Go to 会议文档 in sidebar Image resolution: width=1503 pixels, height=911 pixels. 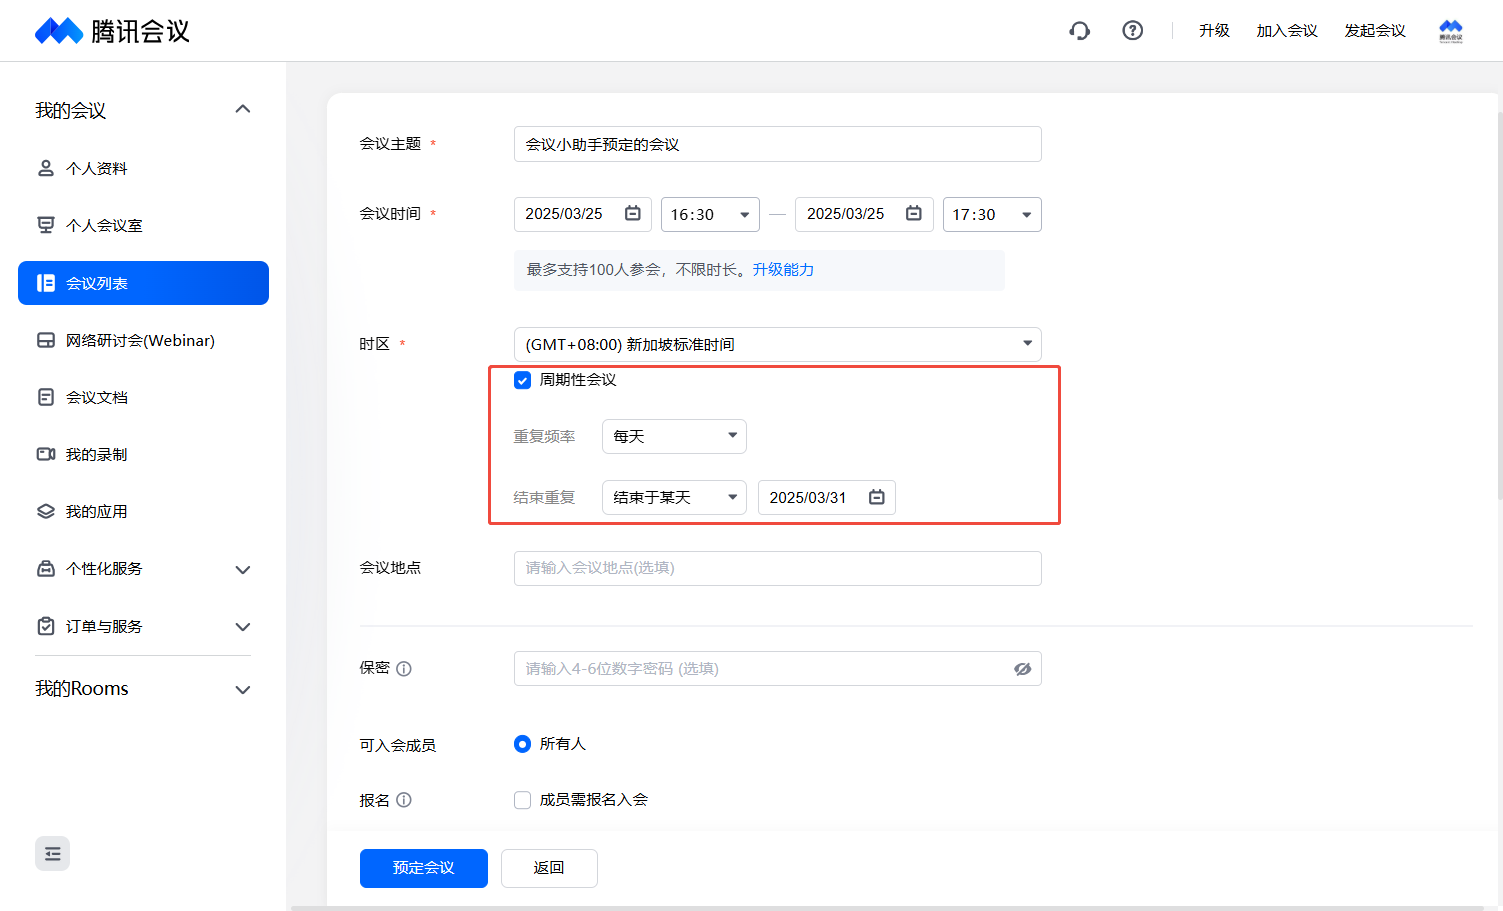point(96,398)
